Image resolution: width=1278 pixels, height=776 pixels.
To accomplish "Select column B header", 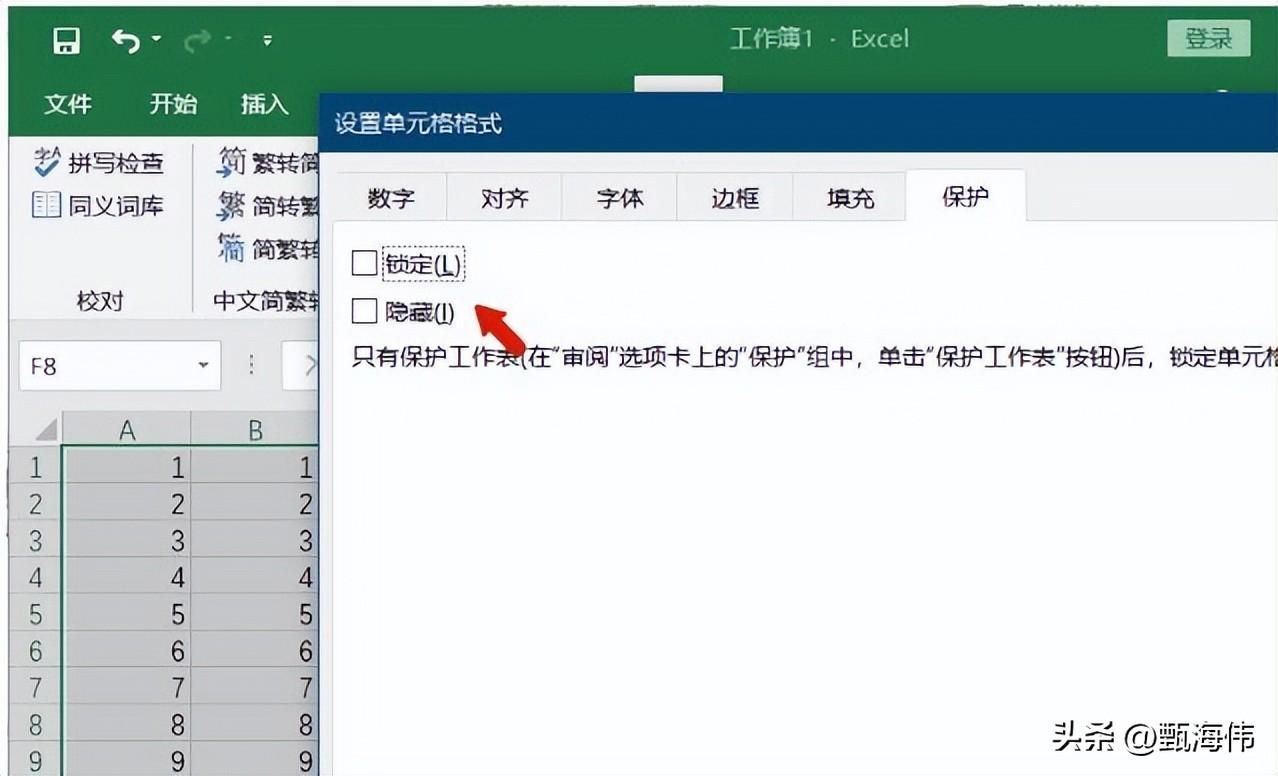I will click(x=255, y=430).
